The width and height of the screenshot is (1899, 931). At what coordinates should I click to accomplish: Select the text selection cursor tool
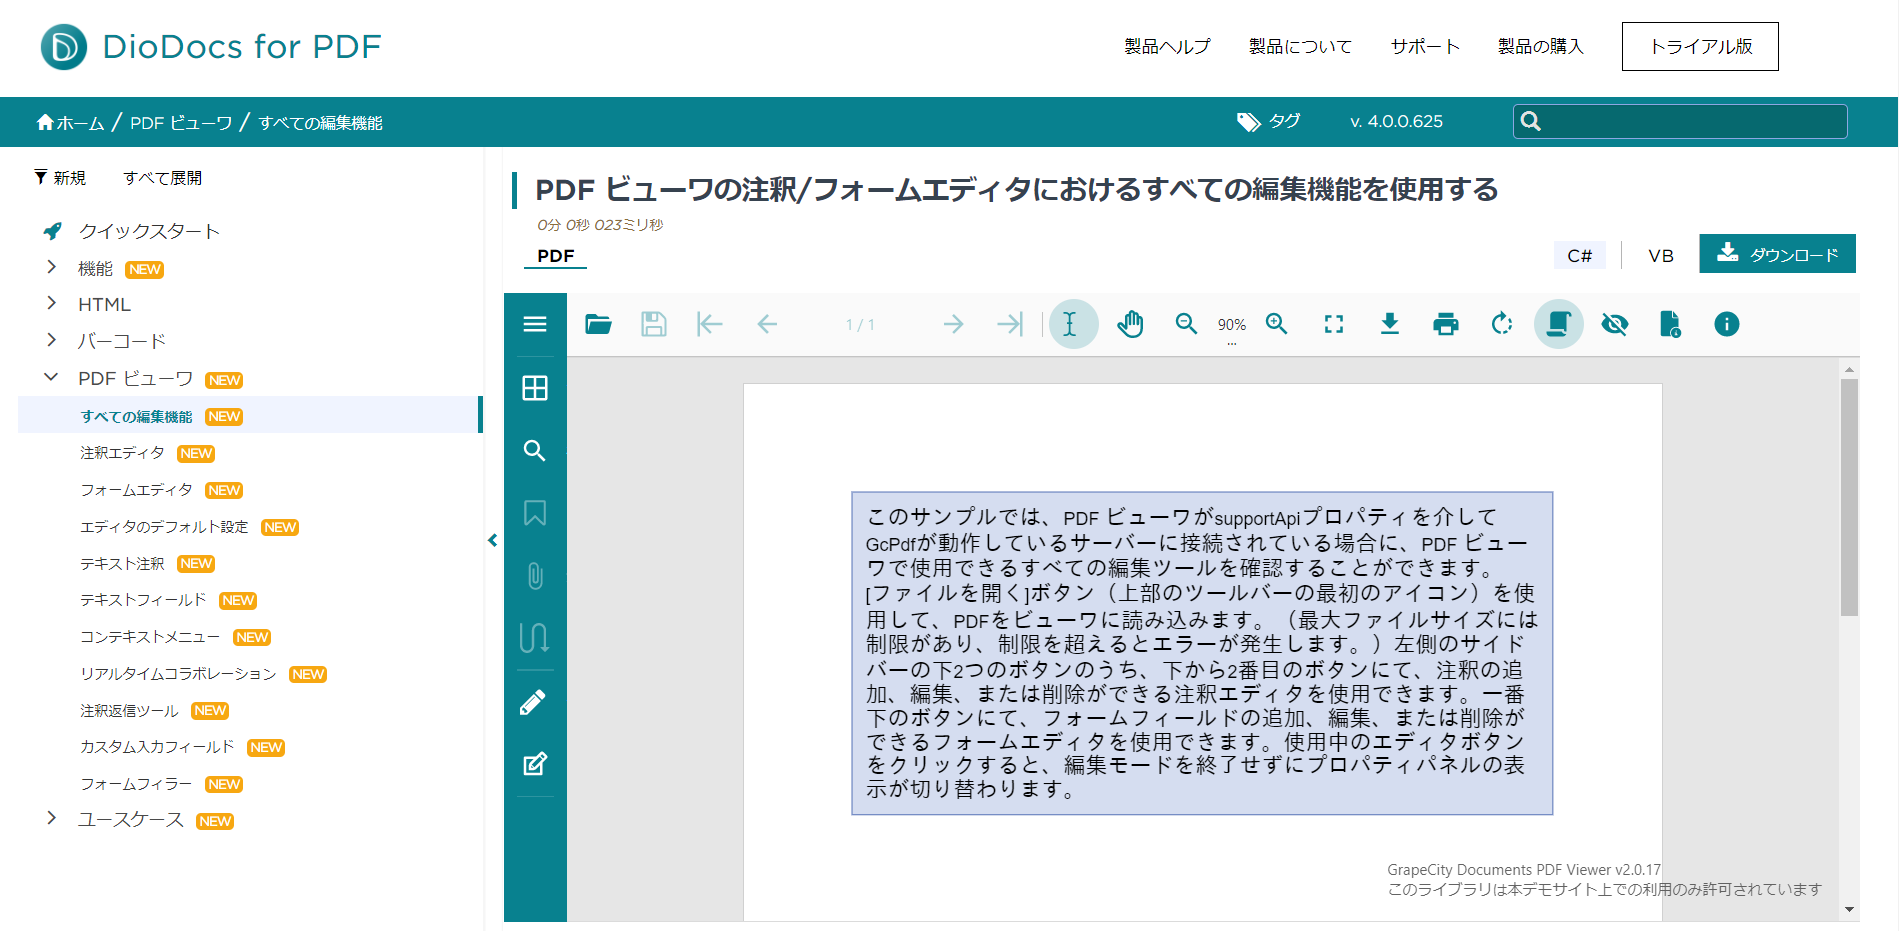(1073, 324)
